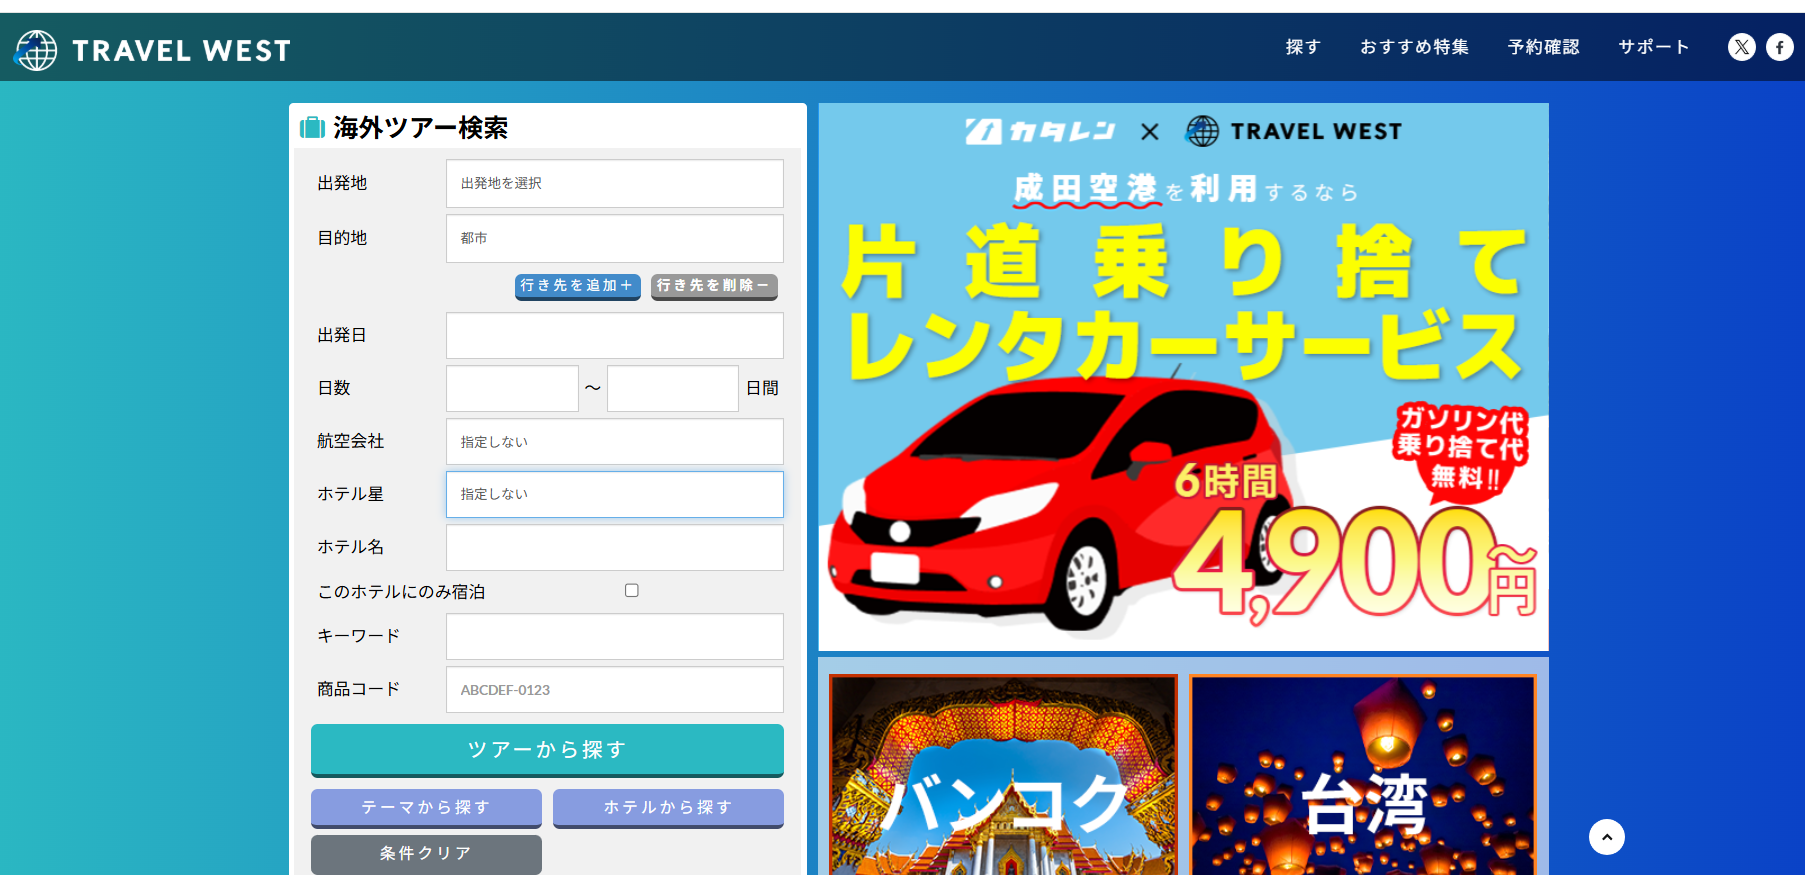Screen dimensions: 1805x875
Task: Open the バンコク destination thumbnail
Action: 1003,775
